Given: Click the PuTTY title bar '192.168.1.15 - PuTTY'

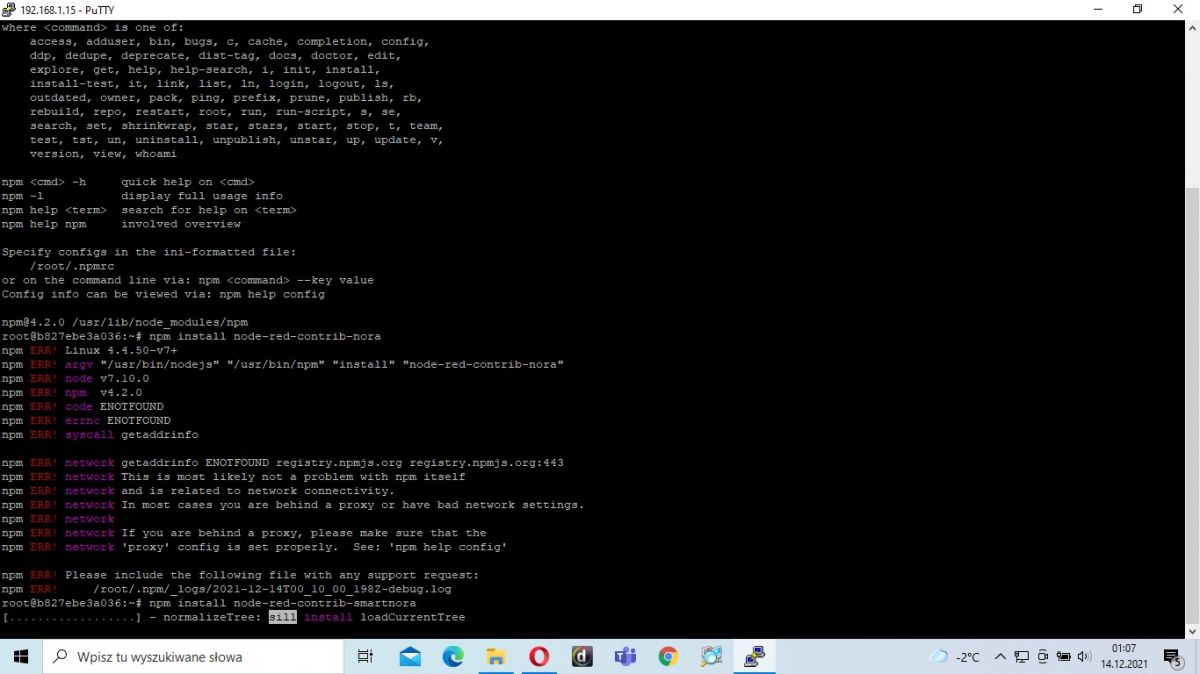Looking at the screenshot, I should 67,10.
